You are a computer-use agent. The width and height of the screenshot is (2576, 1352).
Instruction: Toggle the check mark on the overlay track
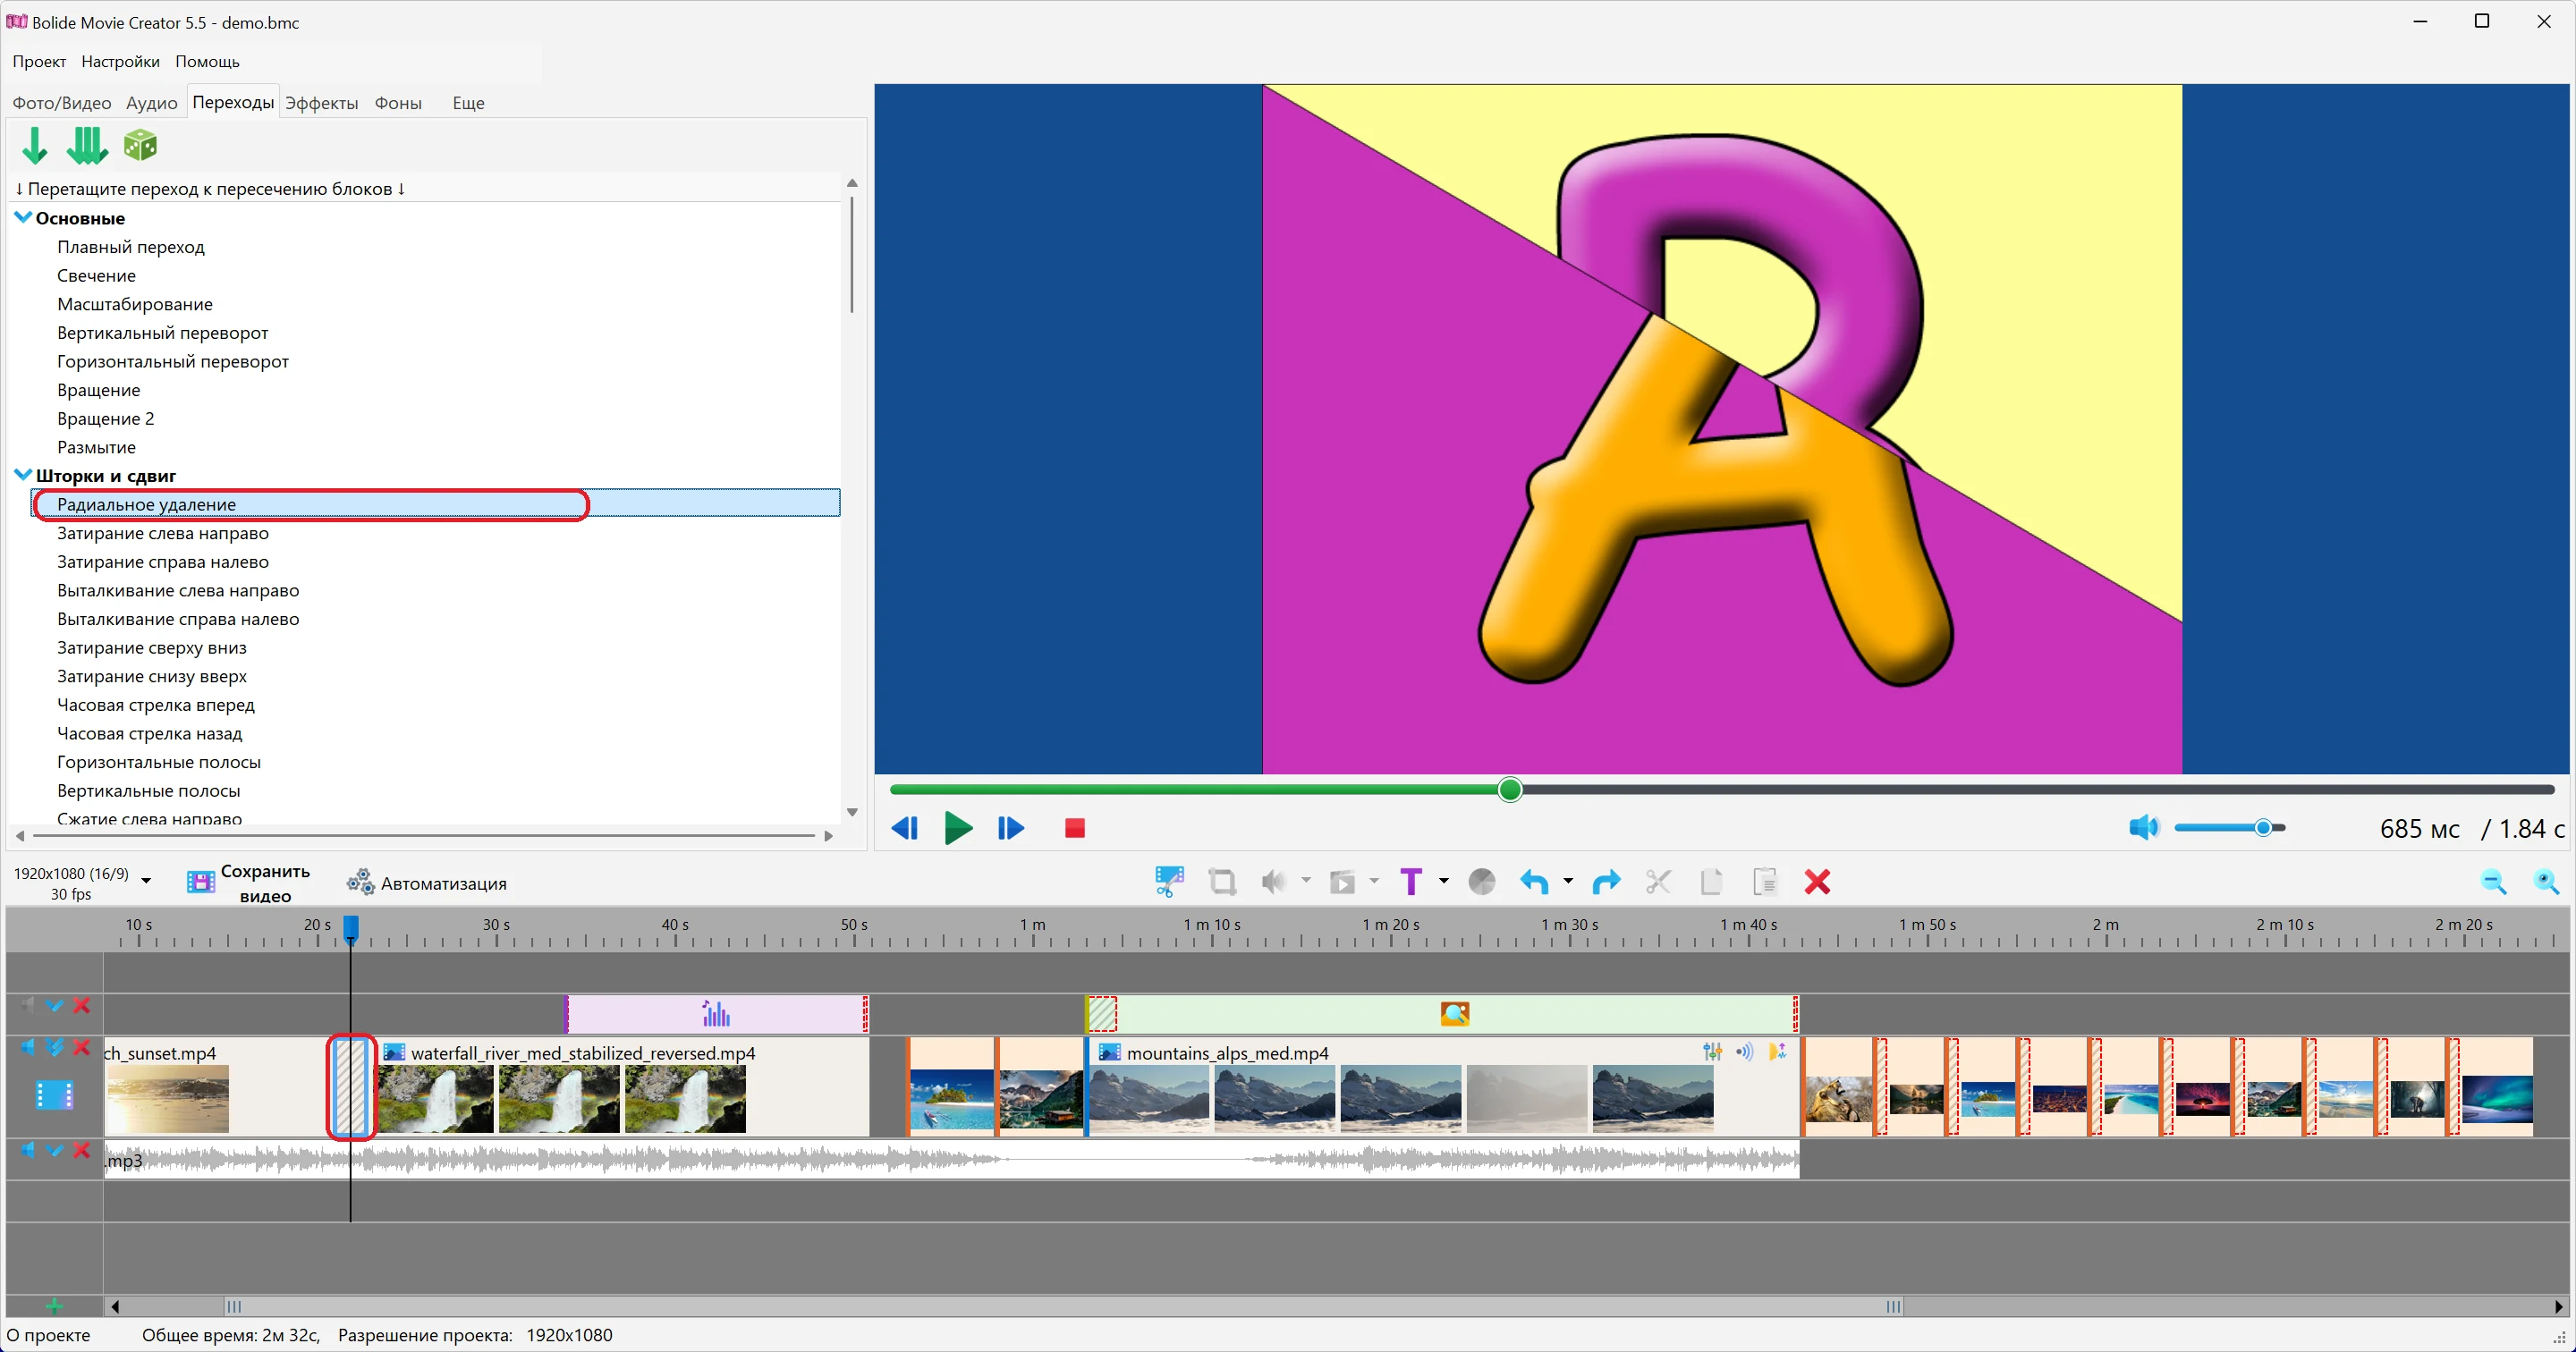point(55,1005)
